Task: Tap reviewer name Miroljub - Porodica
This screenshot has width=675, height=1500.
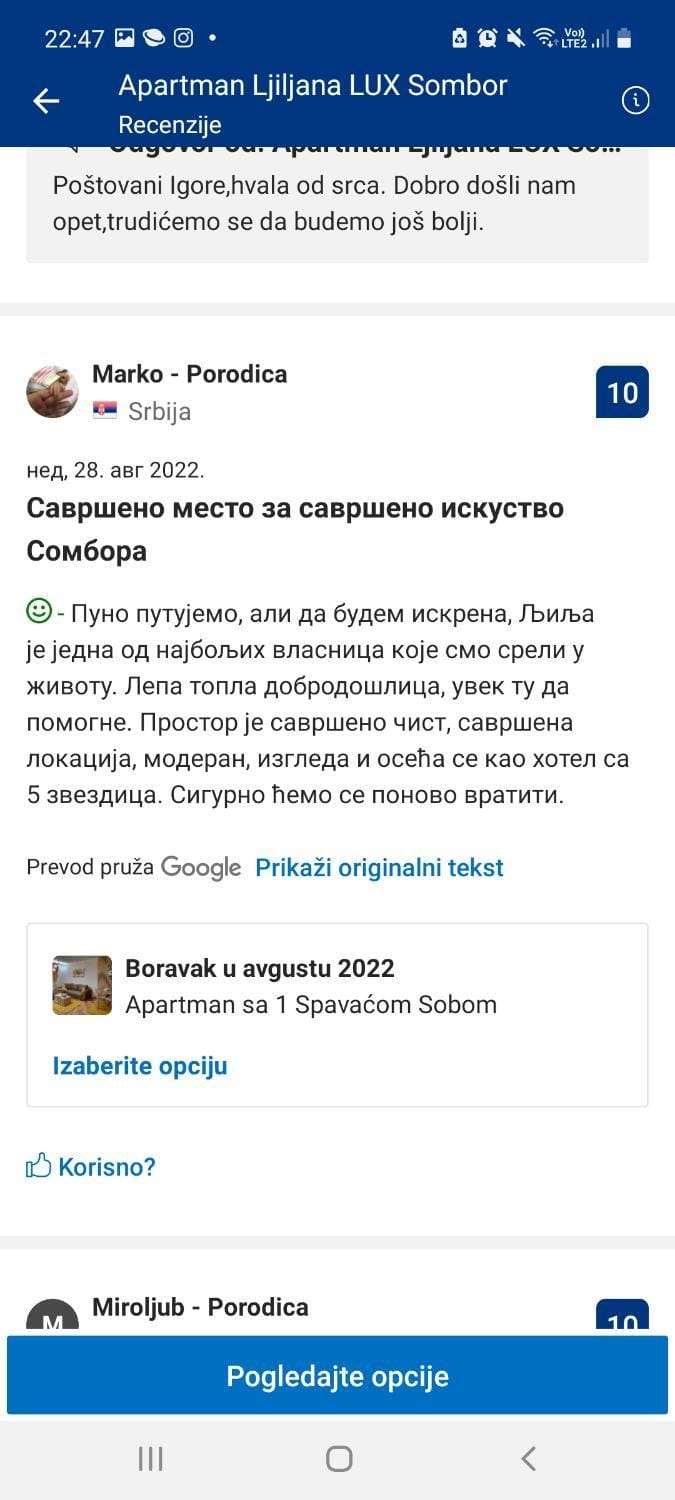Action: tap(200, 1307)
